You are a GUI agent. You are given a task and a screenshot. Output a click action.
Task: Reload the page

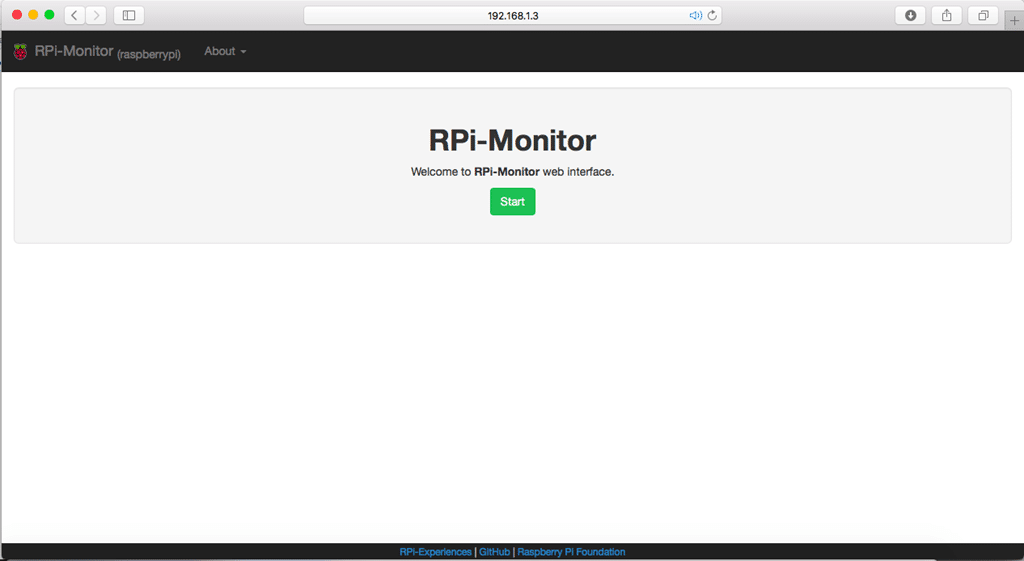click(712, 16)
